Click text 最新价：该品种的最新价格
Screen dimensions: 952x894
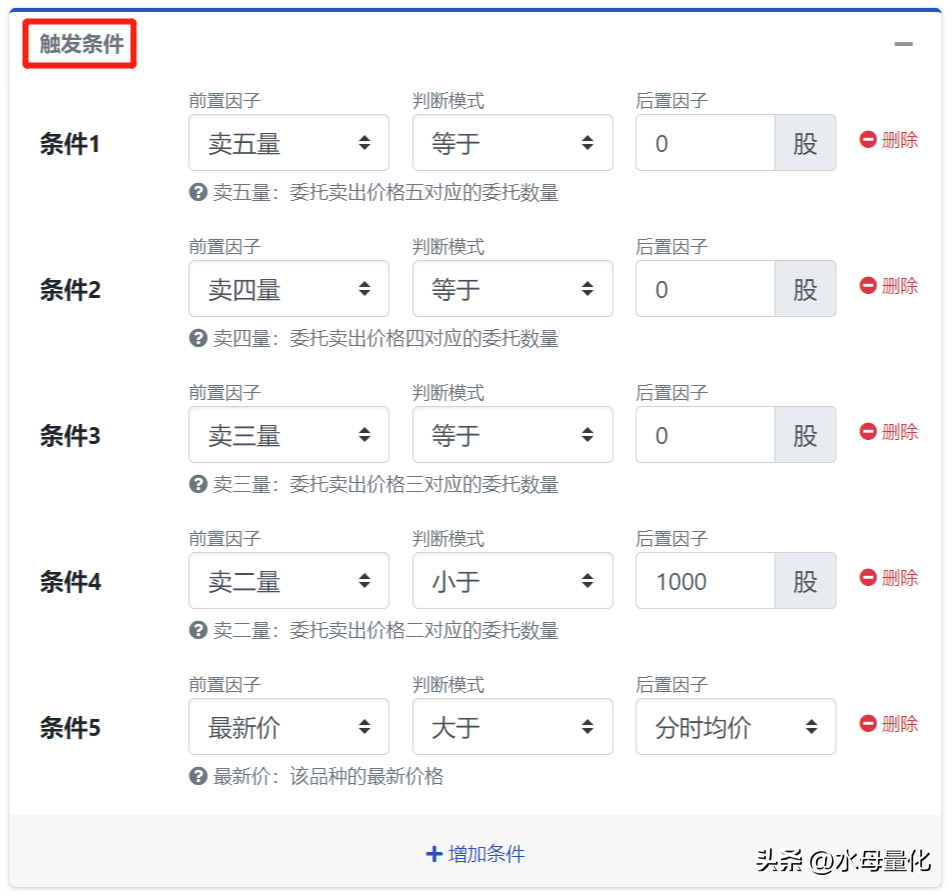[x=328, y=776]
